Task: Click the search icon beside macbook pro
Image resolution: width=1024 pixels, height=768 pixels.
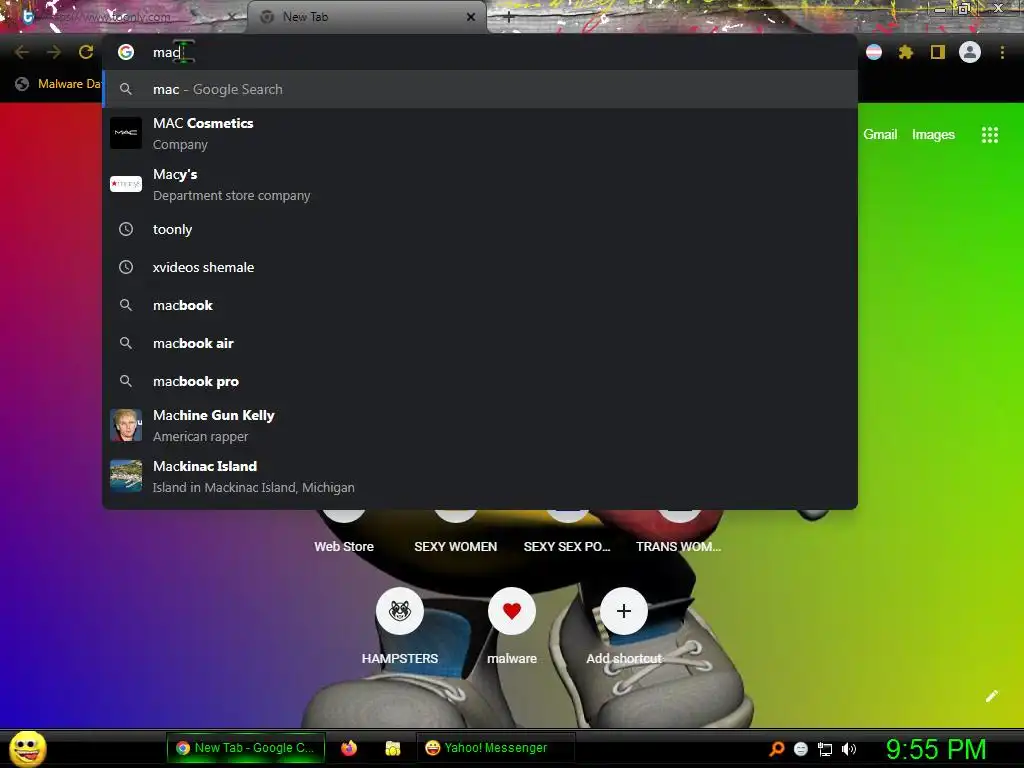Action: pyautogui.click(x=126, y=381)
